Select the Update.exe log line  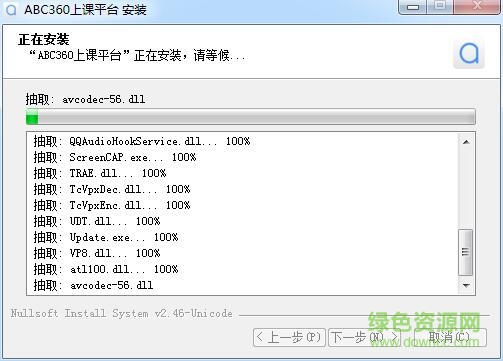click(x=106, y=237)
